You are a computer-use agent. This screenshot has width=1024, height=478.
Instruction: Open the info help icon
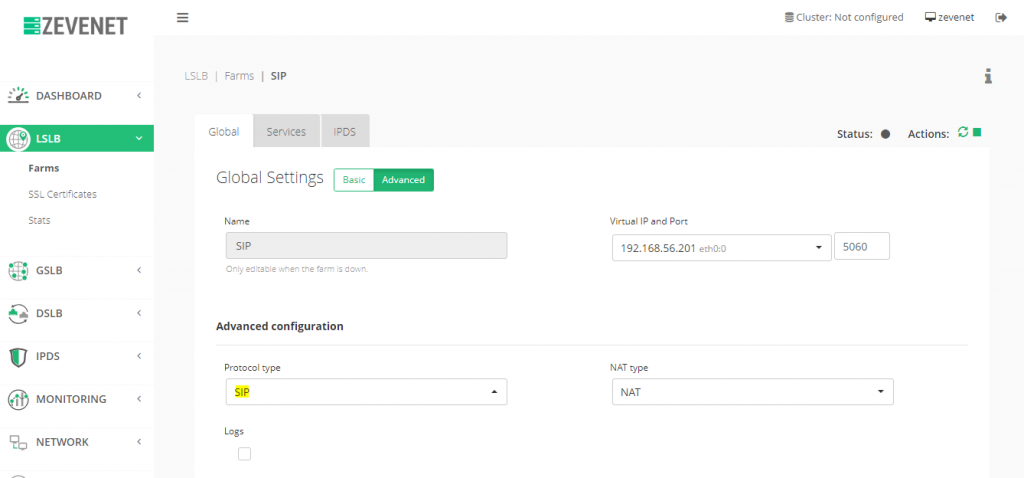[988, 76]
